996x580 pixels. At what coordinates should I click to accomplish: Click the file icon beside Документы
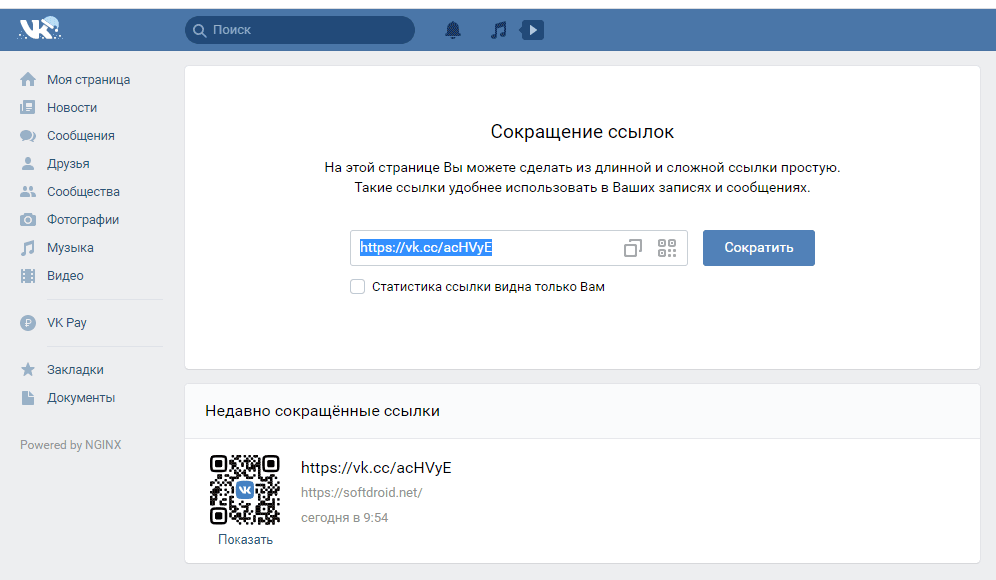(28, 398)
